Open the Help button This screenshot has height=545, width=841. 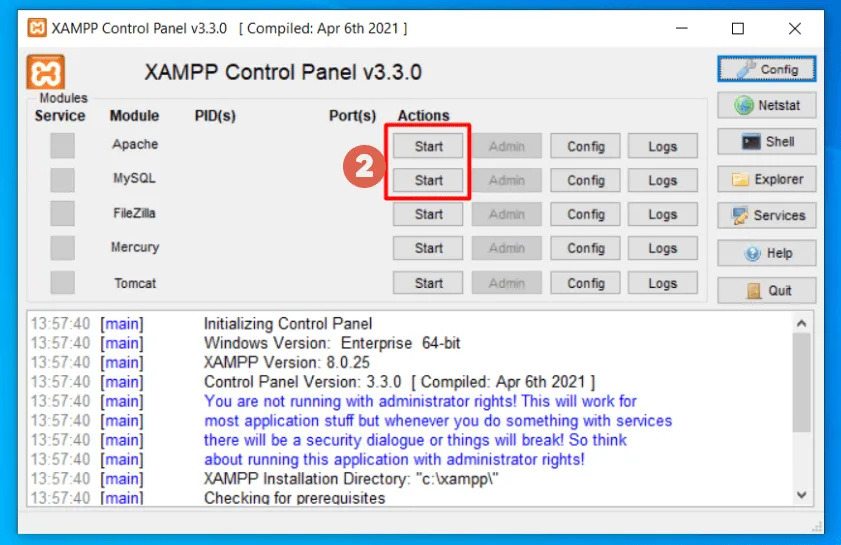pos(766,253)
